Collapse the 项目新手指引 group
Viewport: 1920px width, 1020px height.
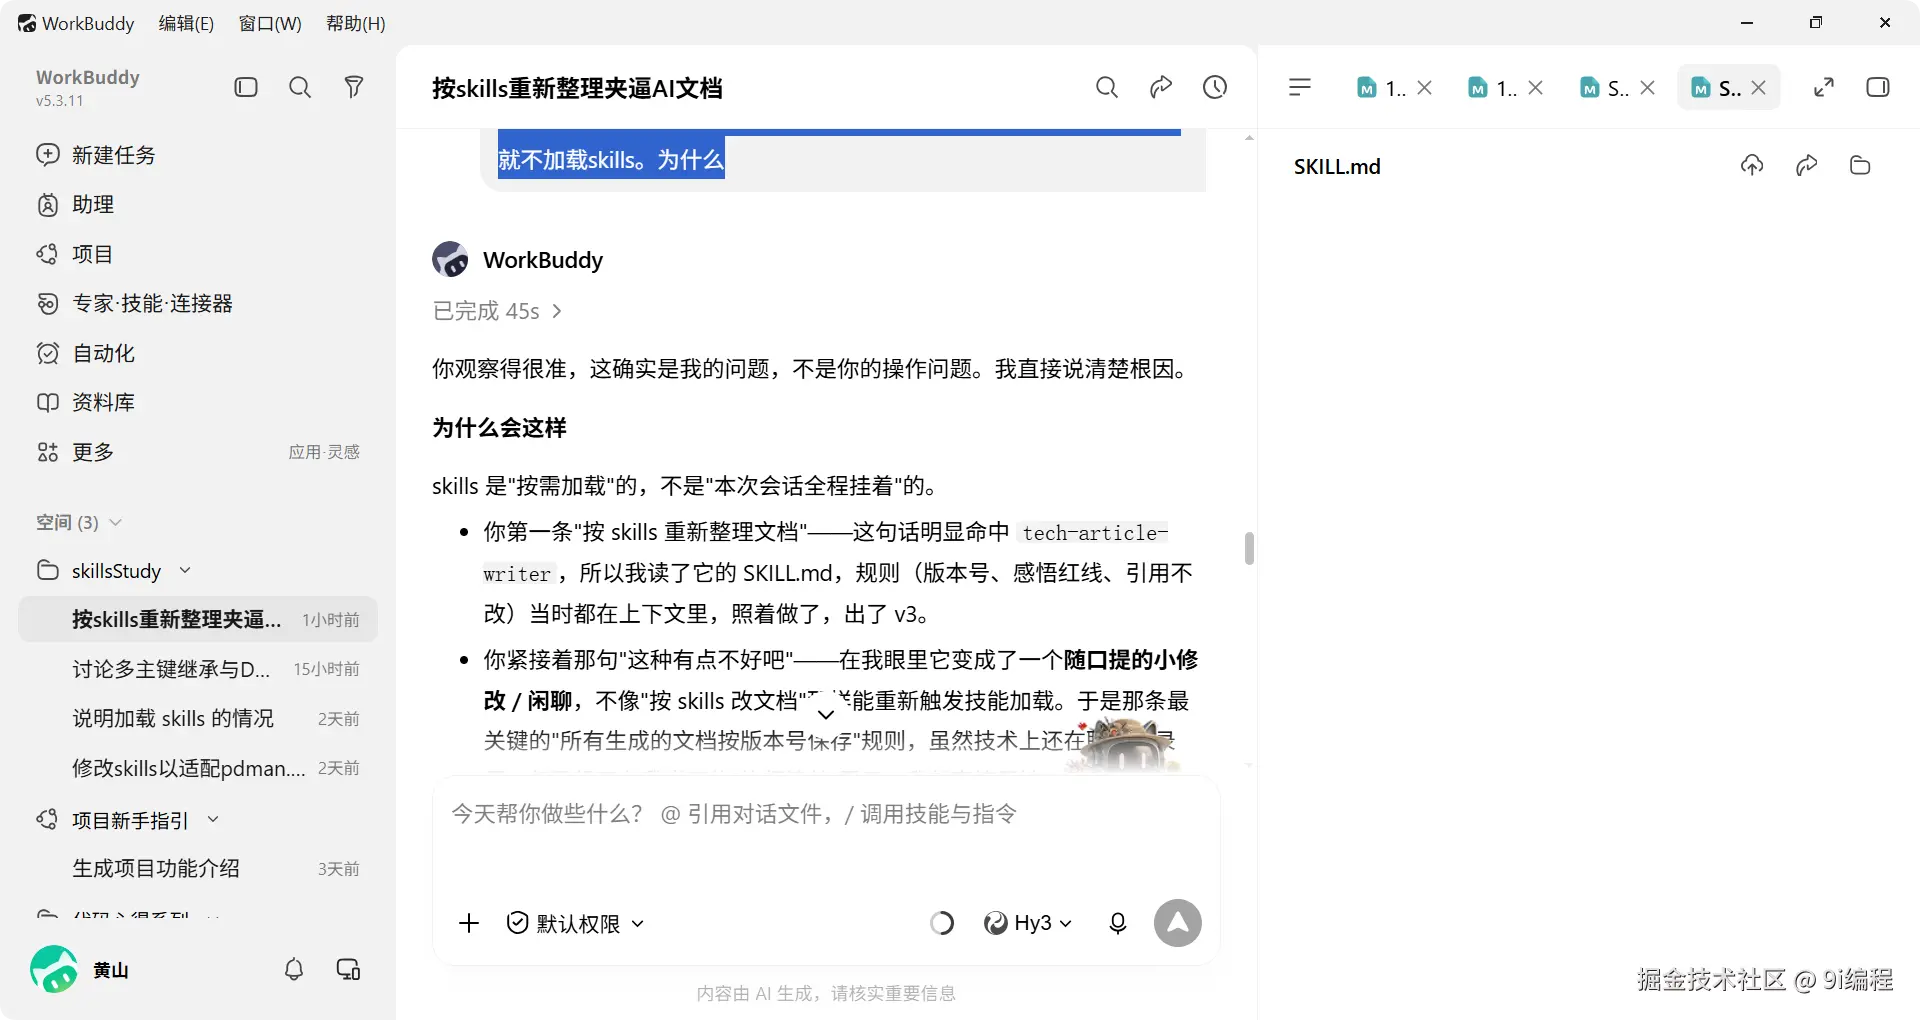coord(213,820)
